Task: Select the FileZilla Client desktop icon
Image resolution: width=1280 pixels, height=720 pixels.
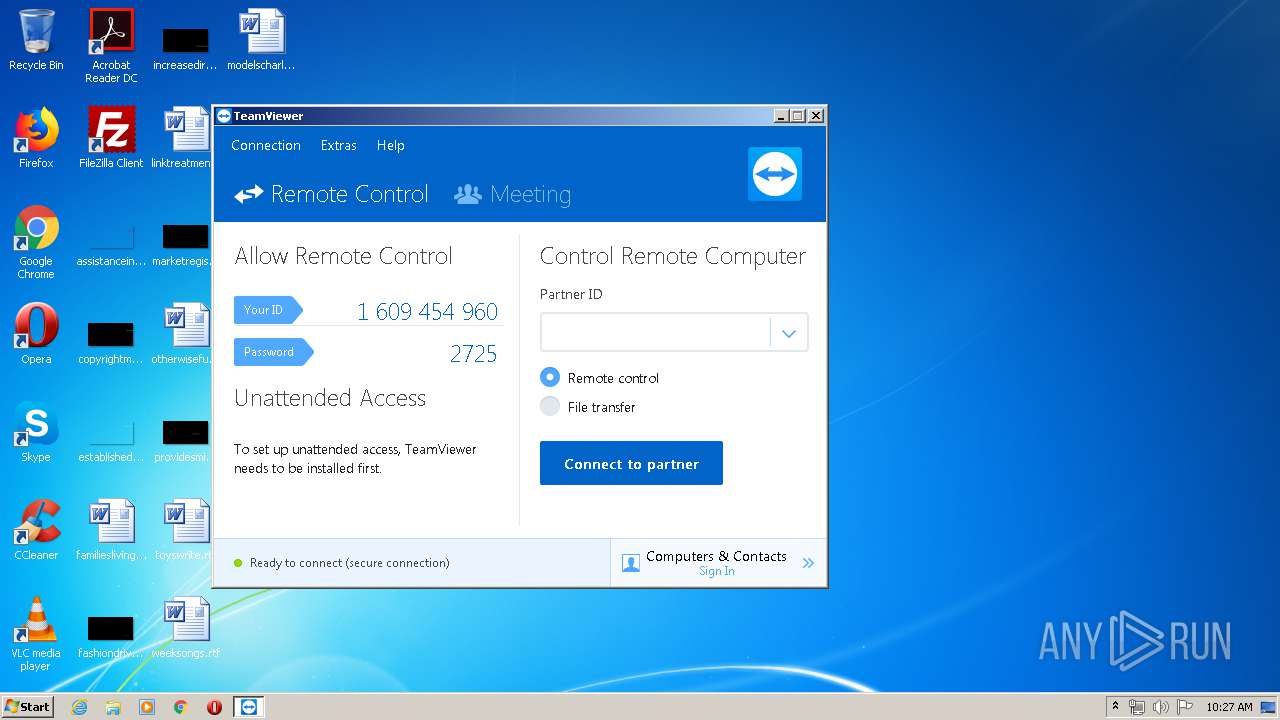Action: pos(111,138)
